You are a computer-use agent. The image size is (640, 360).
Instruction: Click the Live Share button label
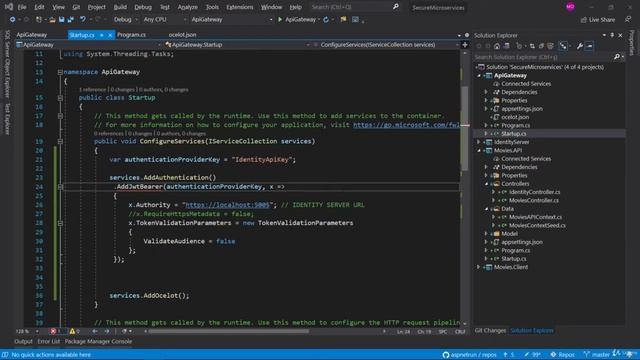point(602,20)
